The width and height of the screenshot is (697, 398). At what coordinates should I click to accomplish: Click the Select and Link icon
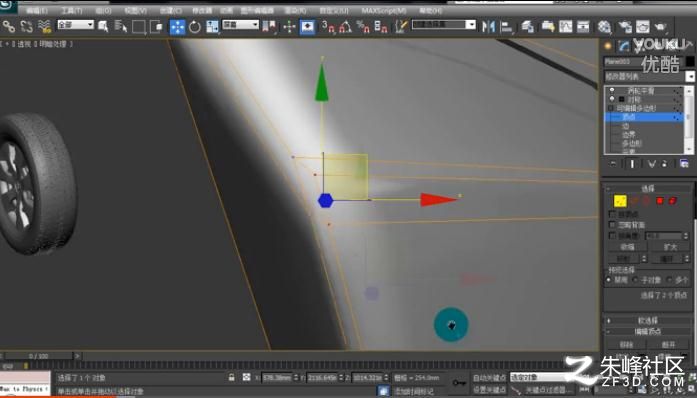pyautogui.click(x=8, y=27)
